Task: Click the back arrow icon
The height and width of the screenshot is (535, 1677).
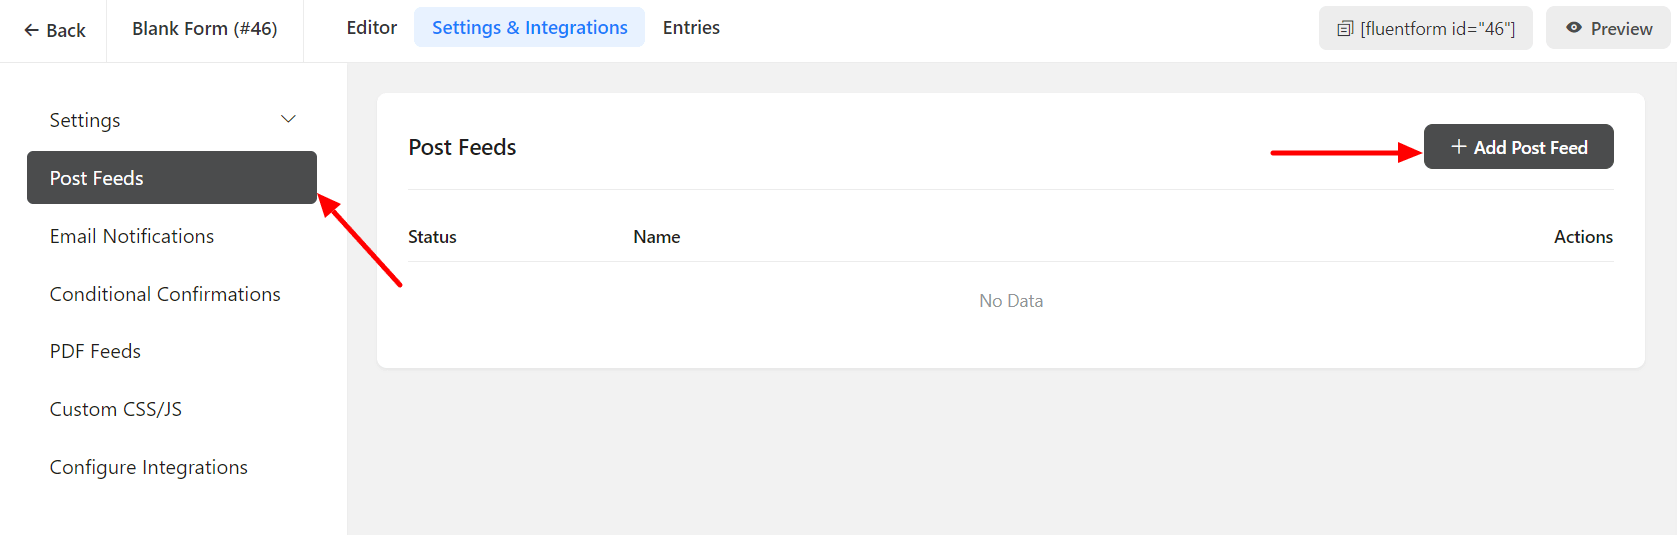Action: [31, 30]
